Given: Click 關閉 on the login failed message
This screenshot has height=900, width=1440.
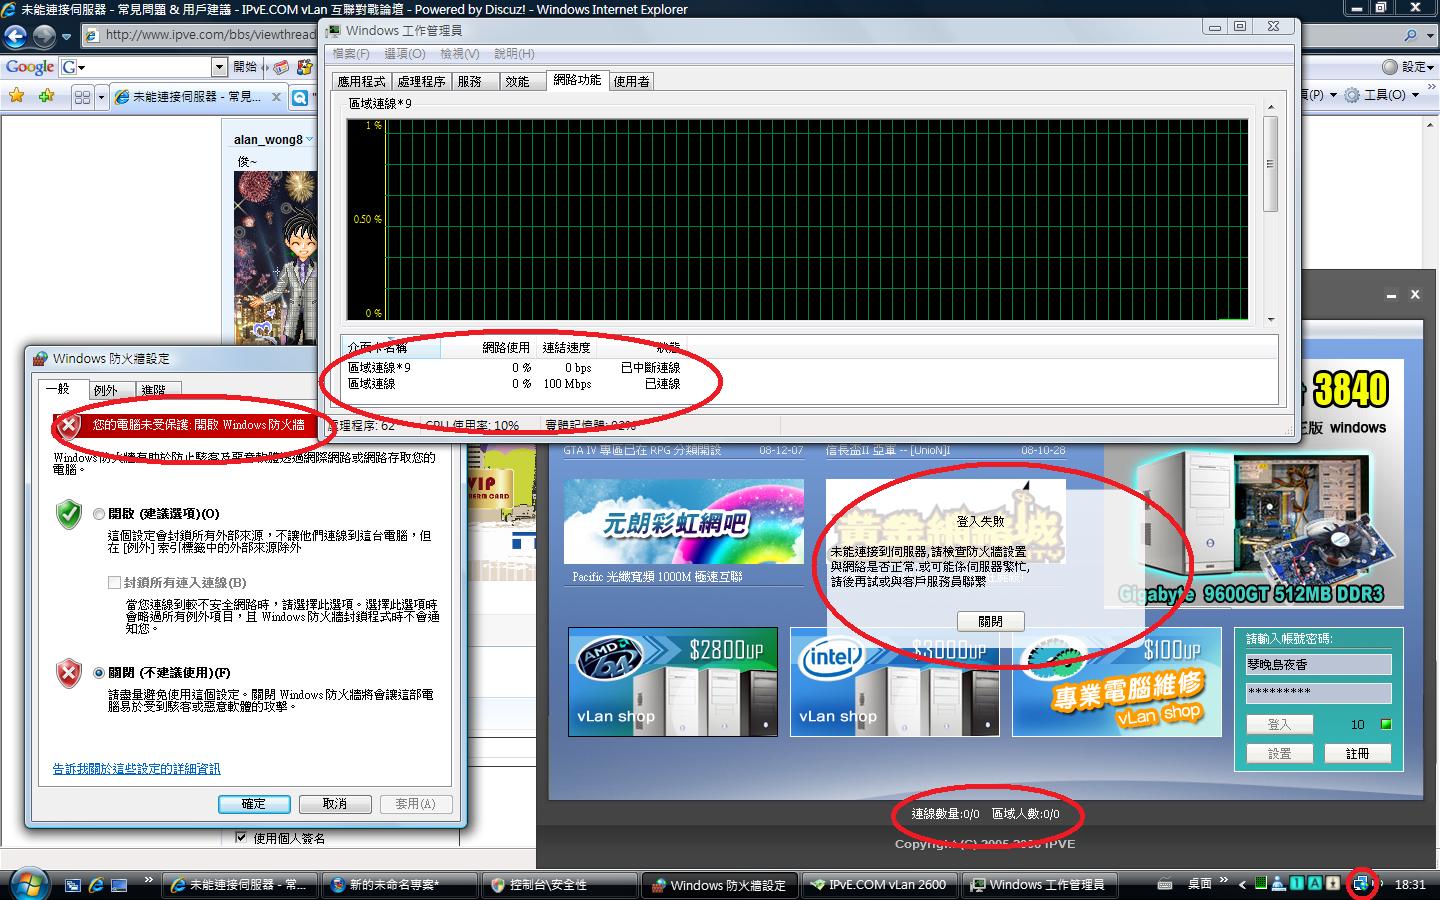Looking at the screenshot, I should coord(991,621).
